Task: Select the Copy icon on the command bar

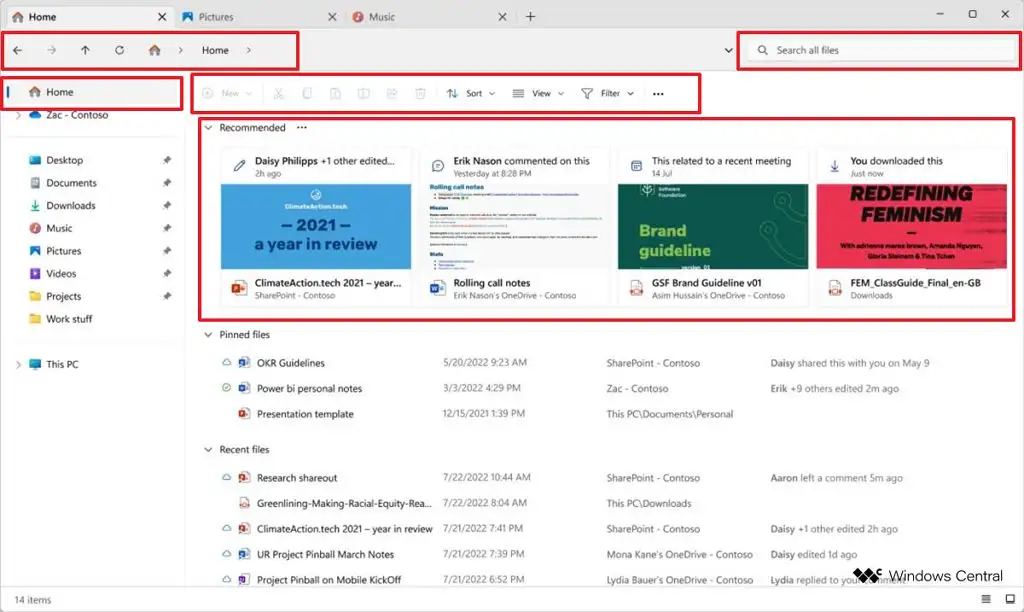Action: [307, 93]
